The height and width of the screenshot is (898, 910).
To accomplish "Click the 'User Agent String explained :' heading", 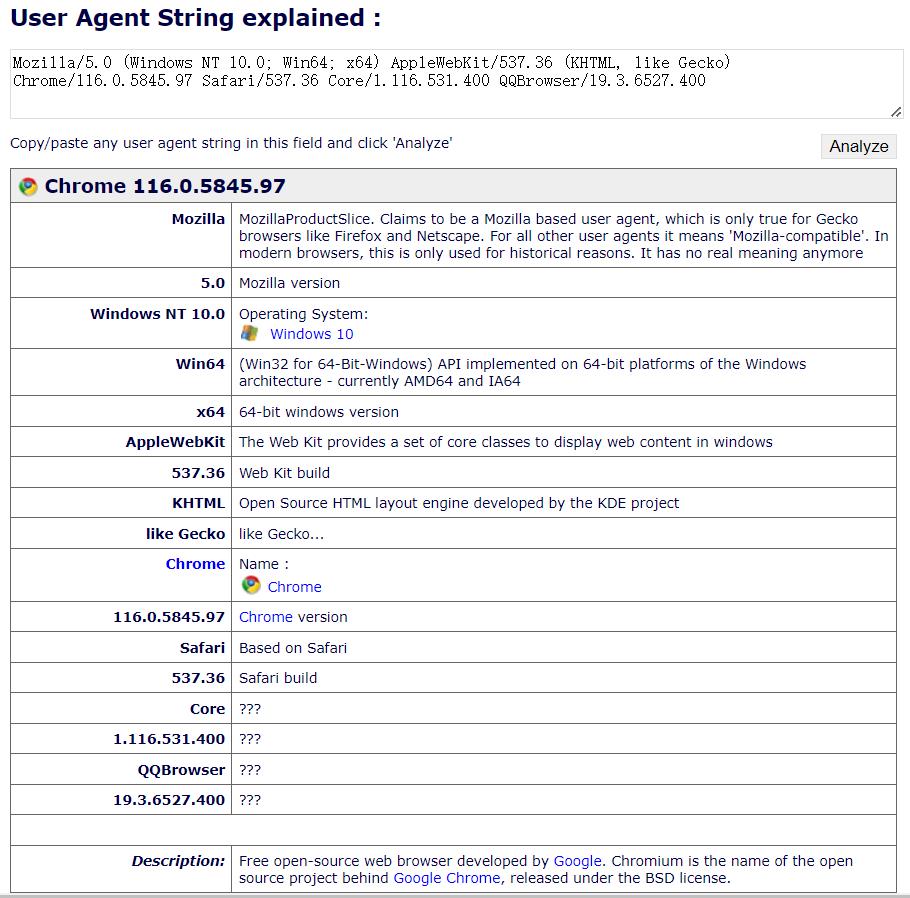I will click(196, 18).
